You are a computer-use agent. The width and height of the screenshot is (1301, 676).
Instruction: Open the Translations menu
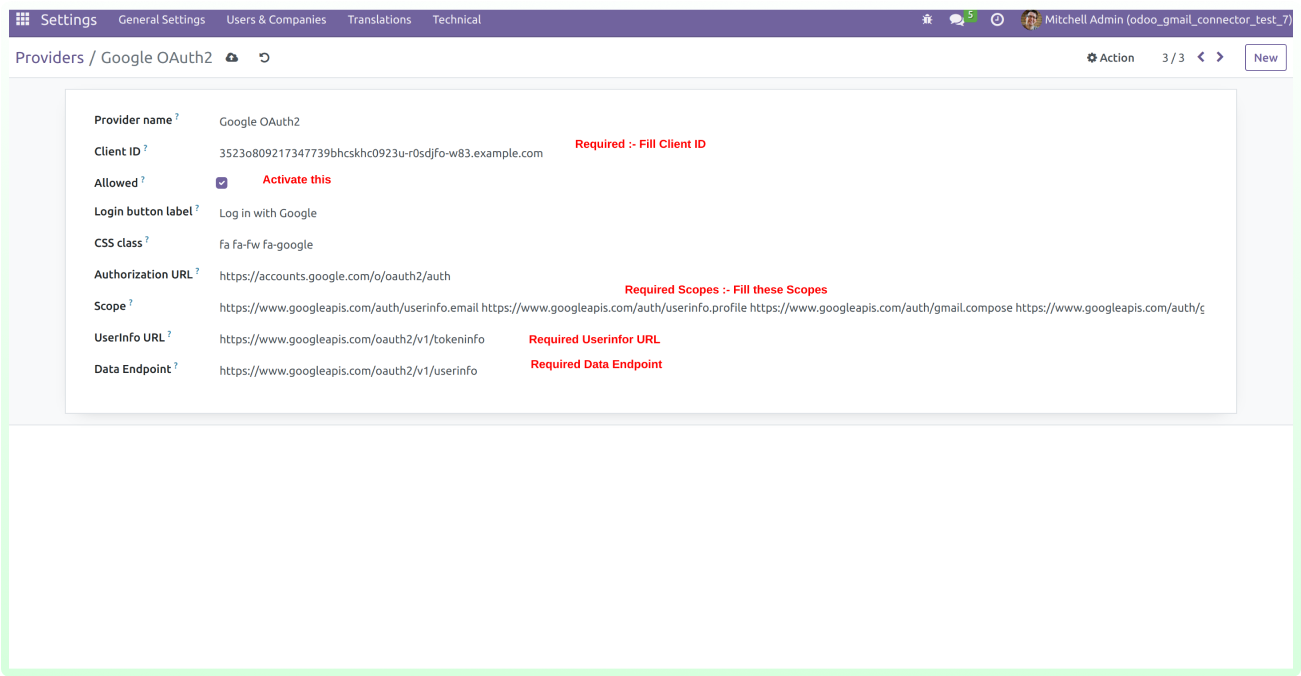[x=379, y=20]
